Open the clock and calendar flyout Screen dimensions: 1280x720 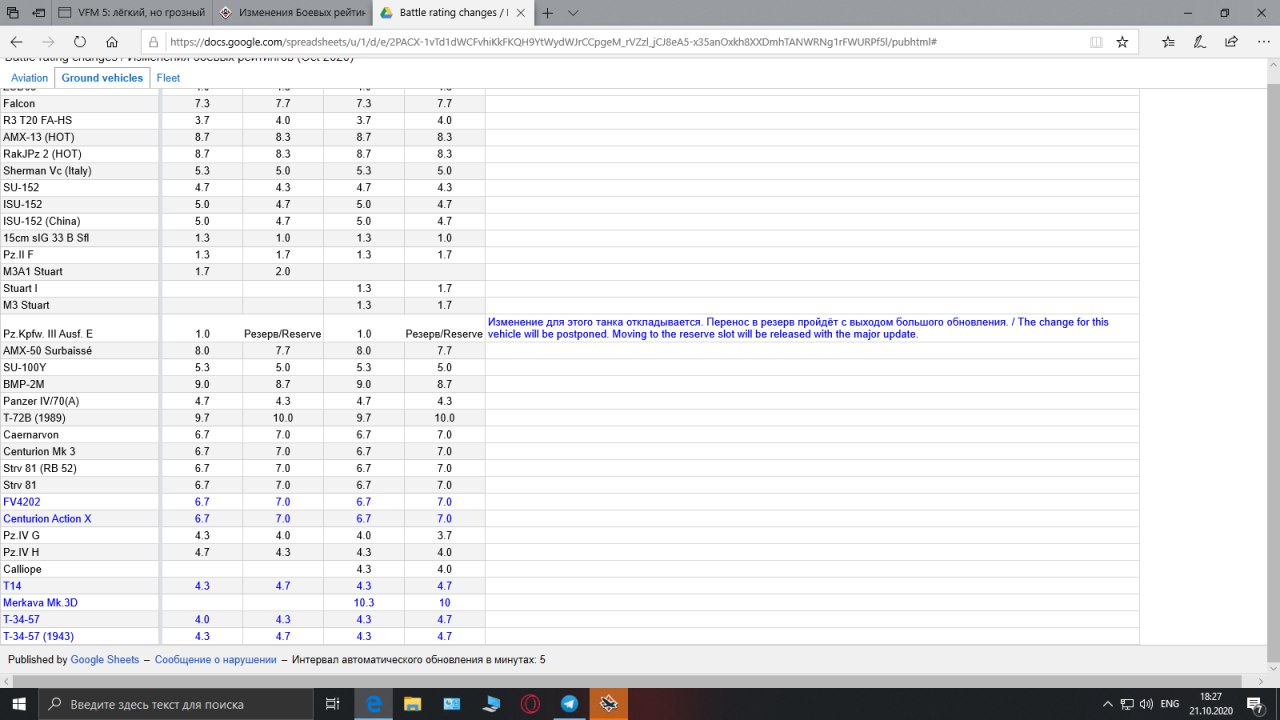tap(1211, 704)
